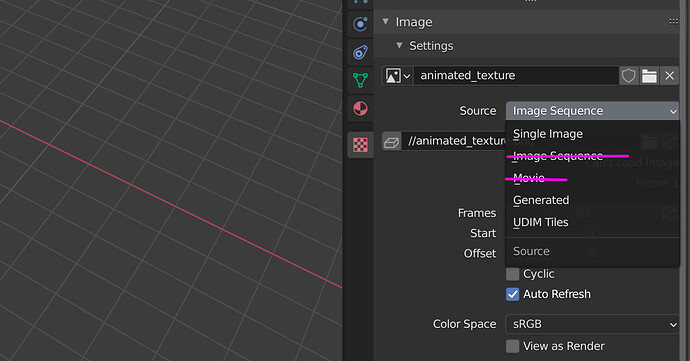Click the //animated_texture file path field

[453, 141]
